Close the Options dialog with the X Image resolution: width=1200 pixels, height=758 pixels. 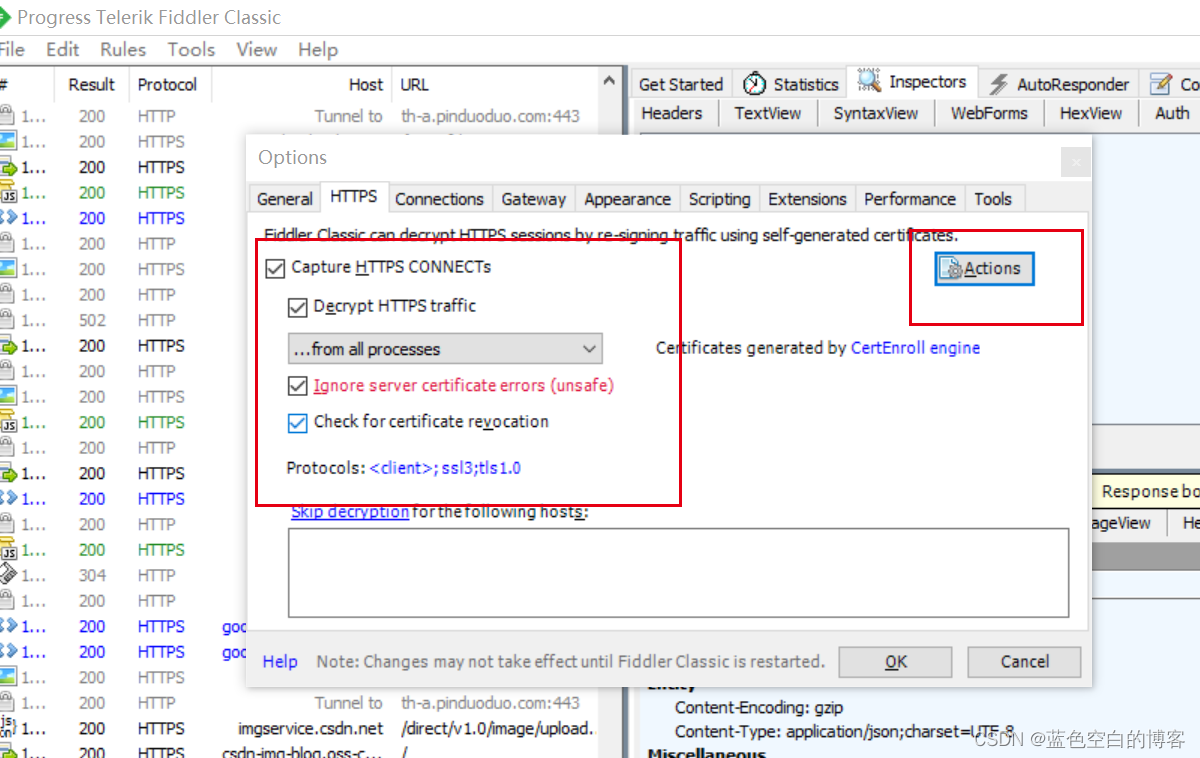coord(1076,161)
